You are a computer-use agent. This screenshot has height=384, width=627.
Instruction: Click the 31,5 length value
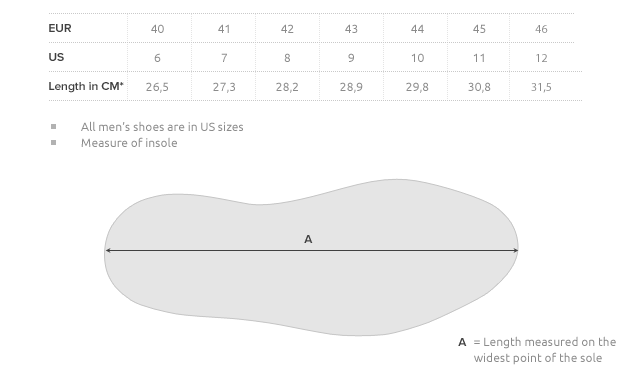click(541, 87)
